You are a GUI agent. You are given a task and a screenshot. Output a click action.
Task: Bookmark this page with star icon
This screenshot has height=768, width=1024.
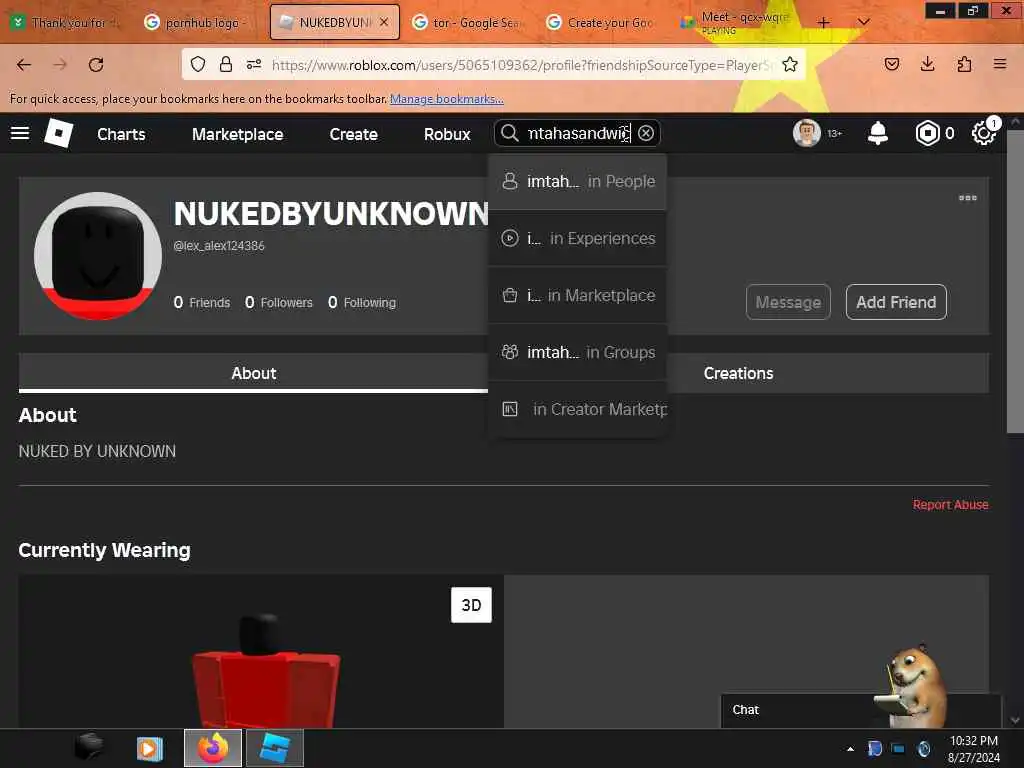click(x=790, y=64)
